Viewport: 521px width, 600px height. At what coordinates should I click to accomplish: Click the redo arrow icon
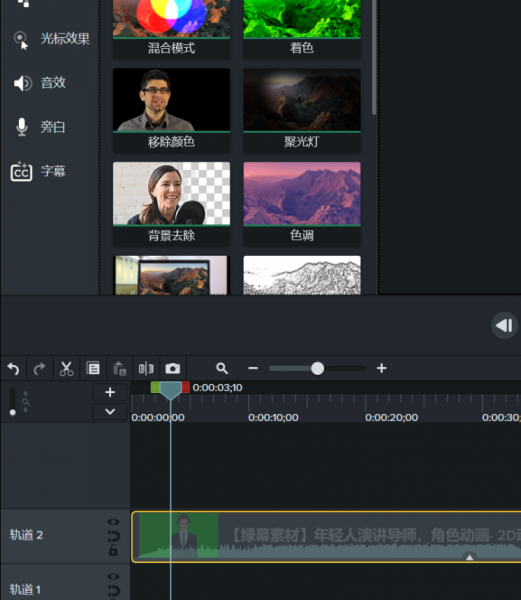coord(39,368)
